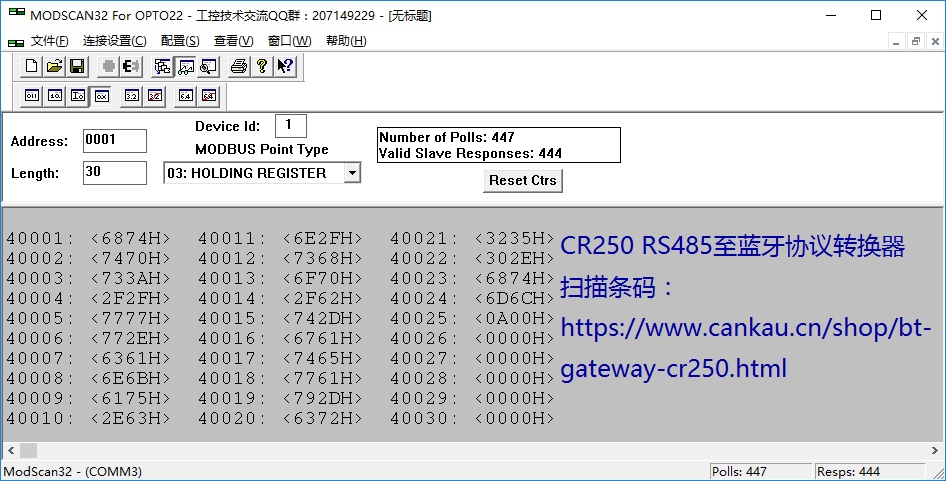Open the 查看(V) menu

click(x=233, y=41)
